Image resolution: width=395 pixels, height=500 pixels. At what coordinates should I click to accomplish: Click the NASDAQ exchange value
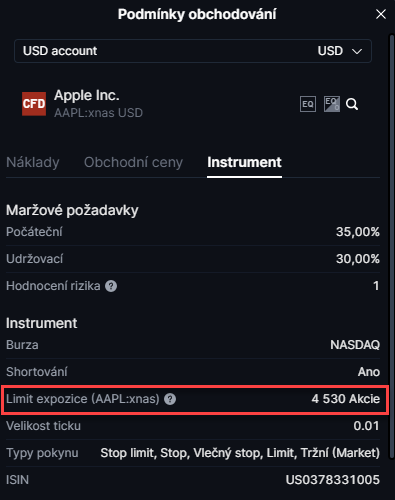[x=355, y=345]
